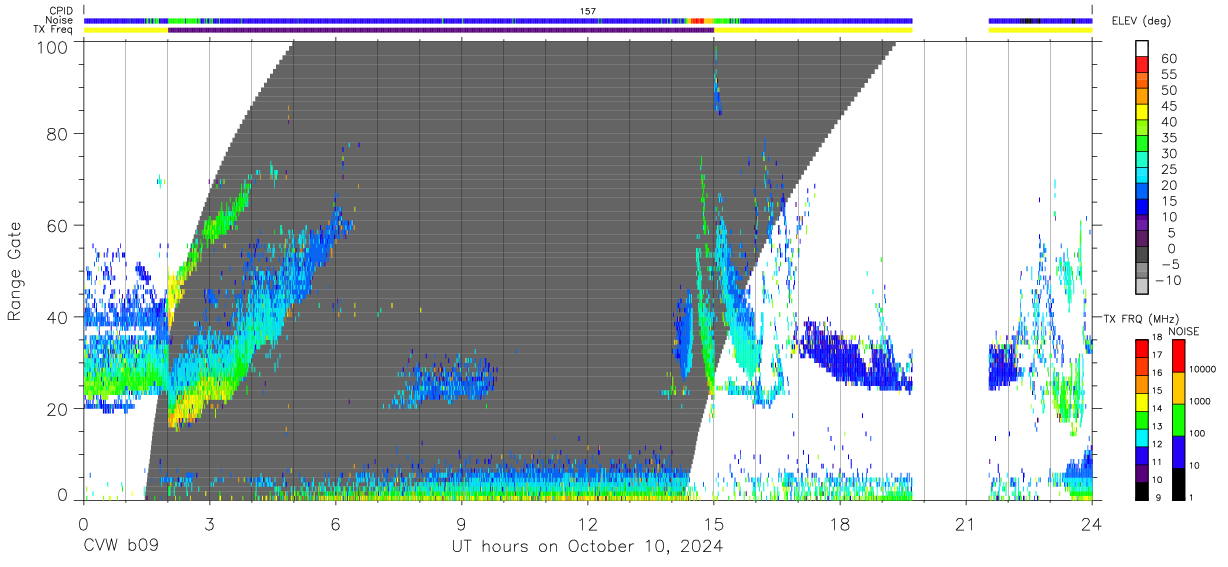Click the "6" tick on the UT hours axis
This screenshot has height=567, width=1228.
click(x=336, y=523)
